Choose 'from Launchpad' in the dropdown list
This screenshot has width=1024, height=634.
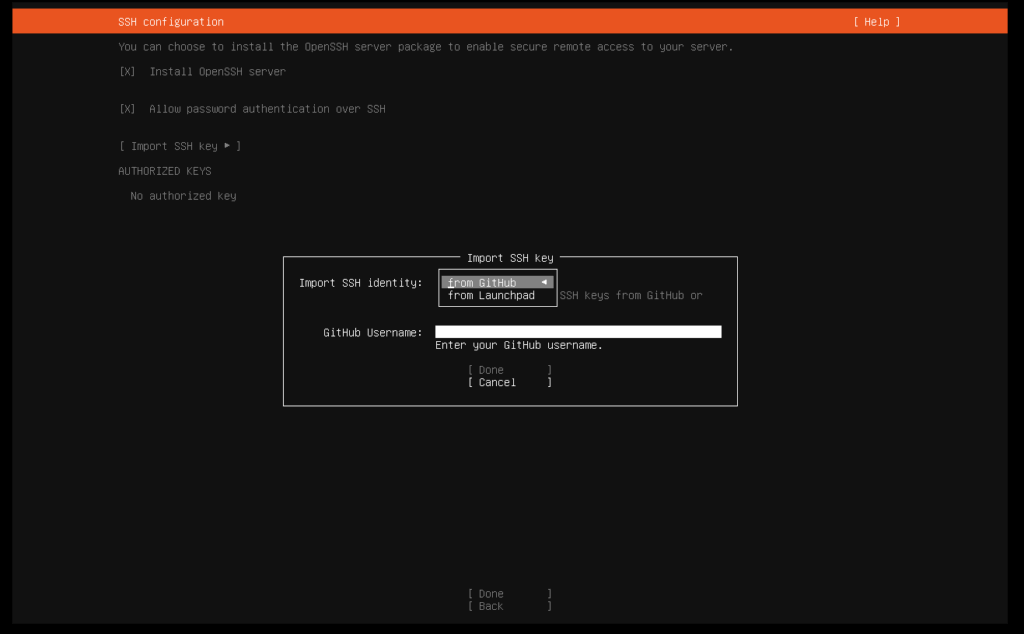point(491,296)
